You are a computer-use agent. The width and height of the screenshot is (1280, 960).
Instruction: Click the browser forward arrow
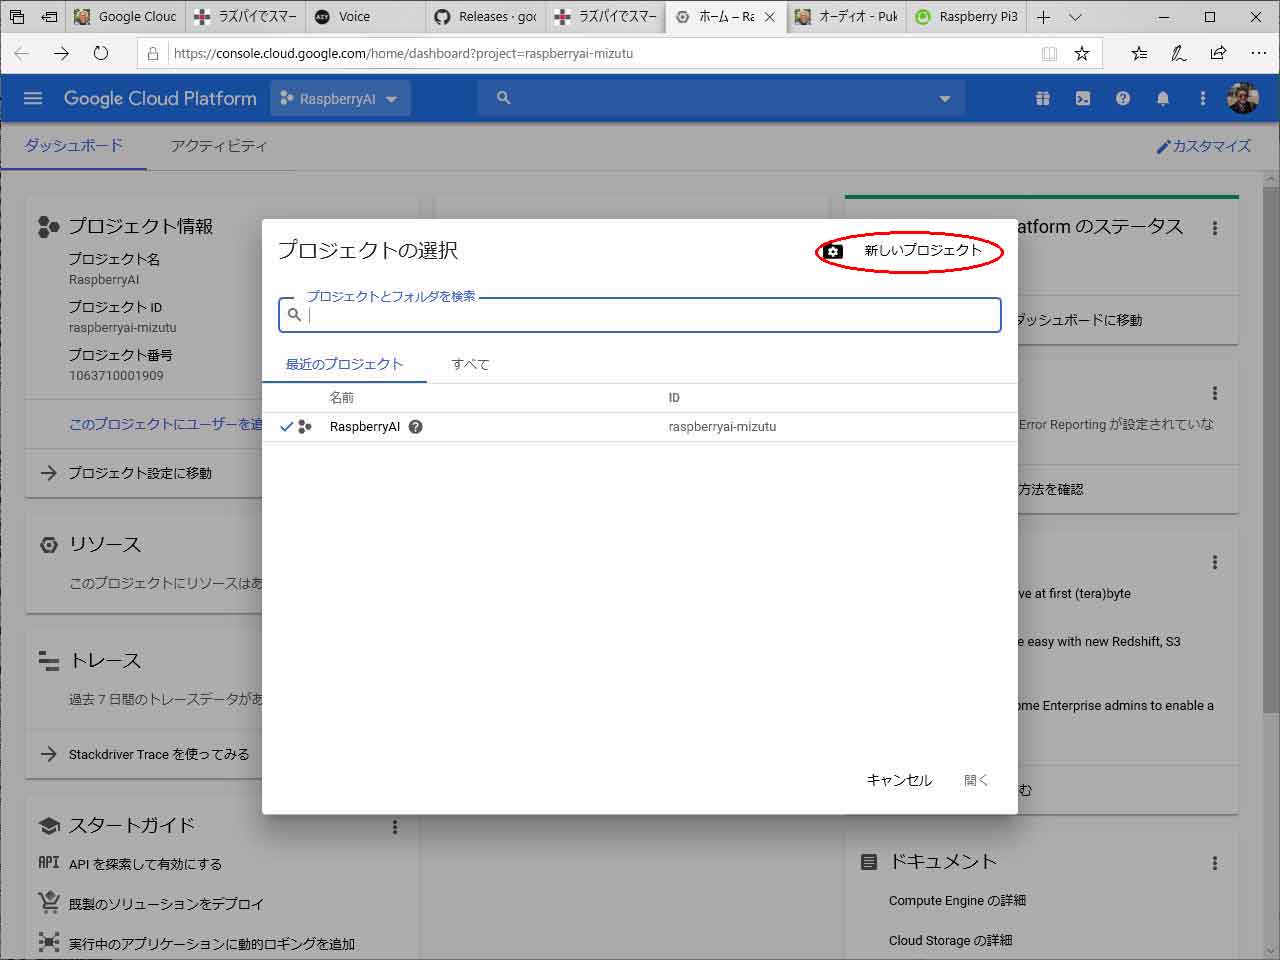61,53
